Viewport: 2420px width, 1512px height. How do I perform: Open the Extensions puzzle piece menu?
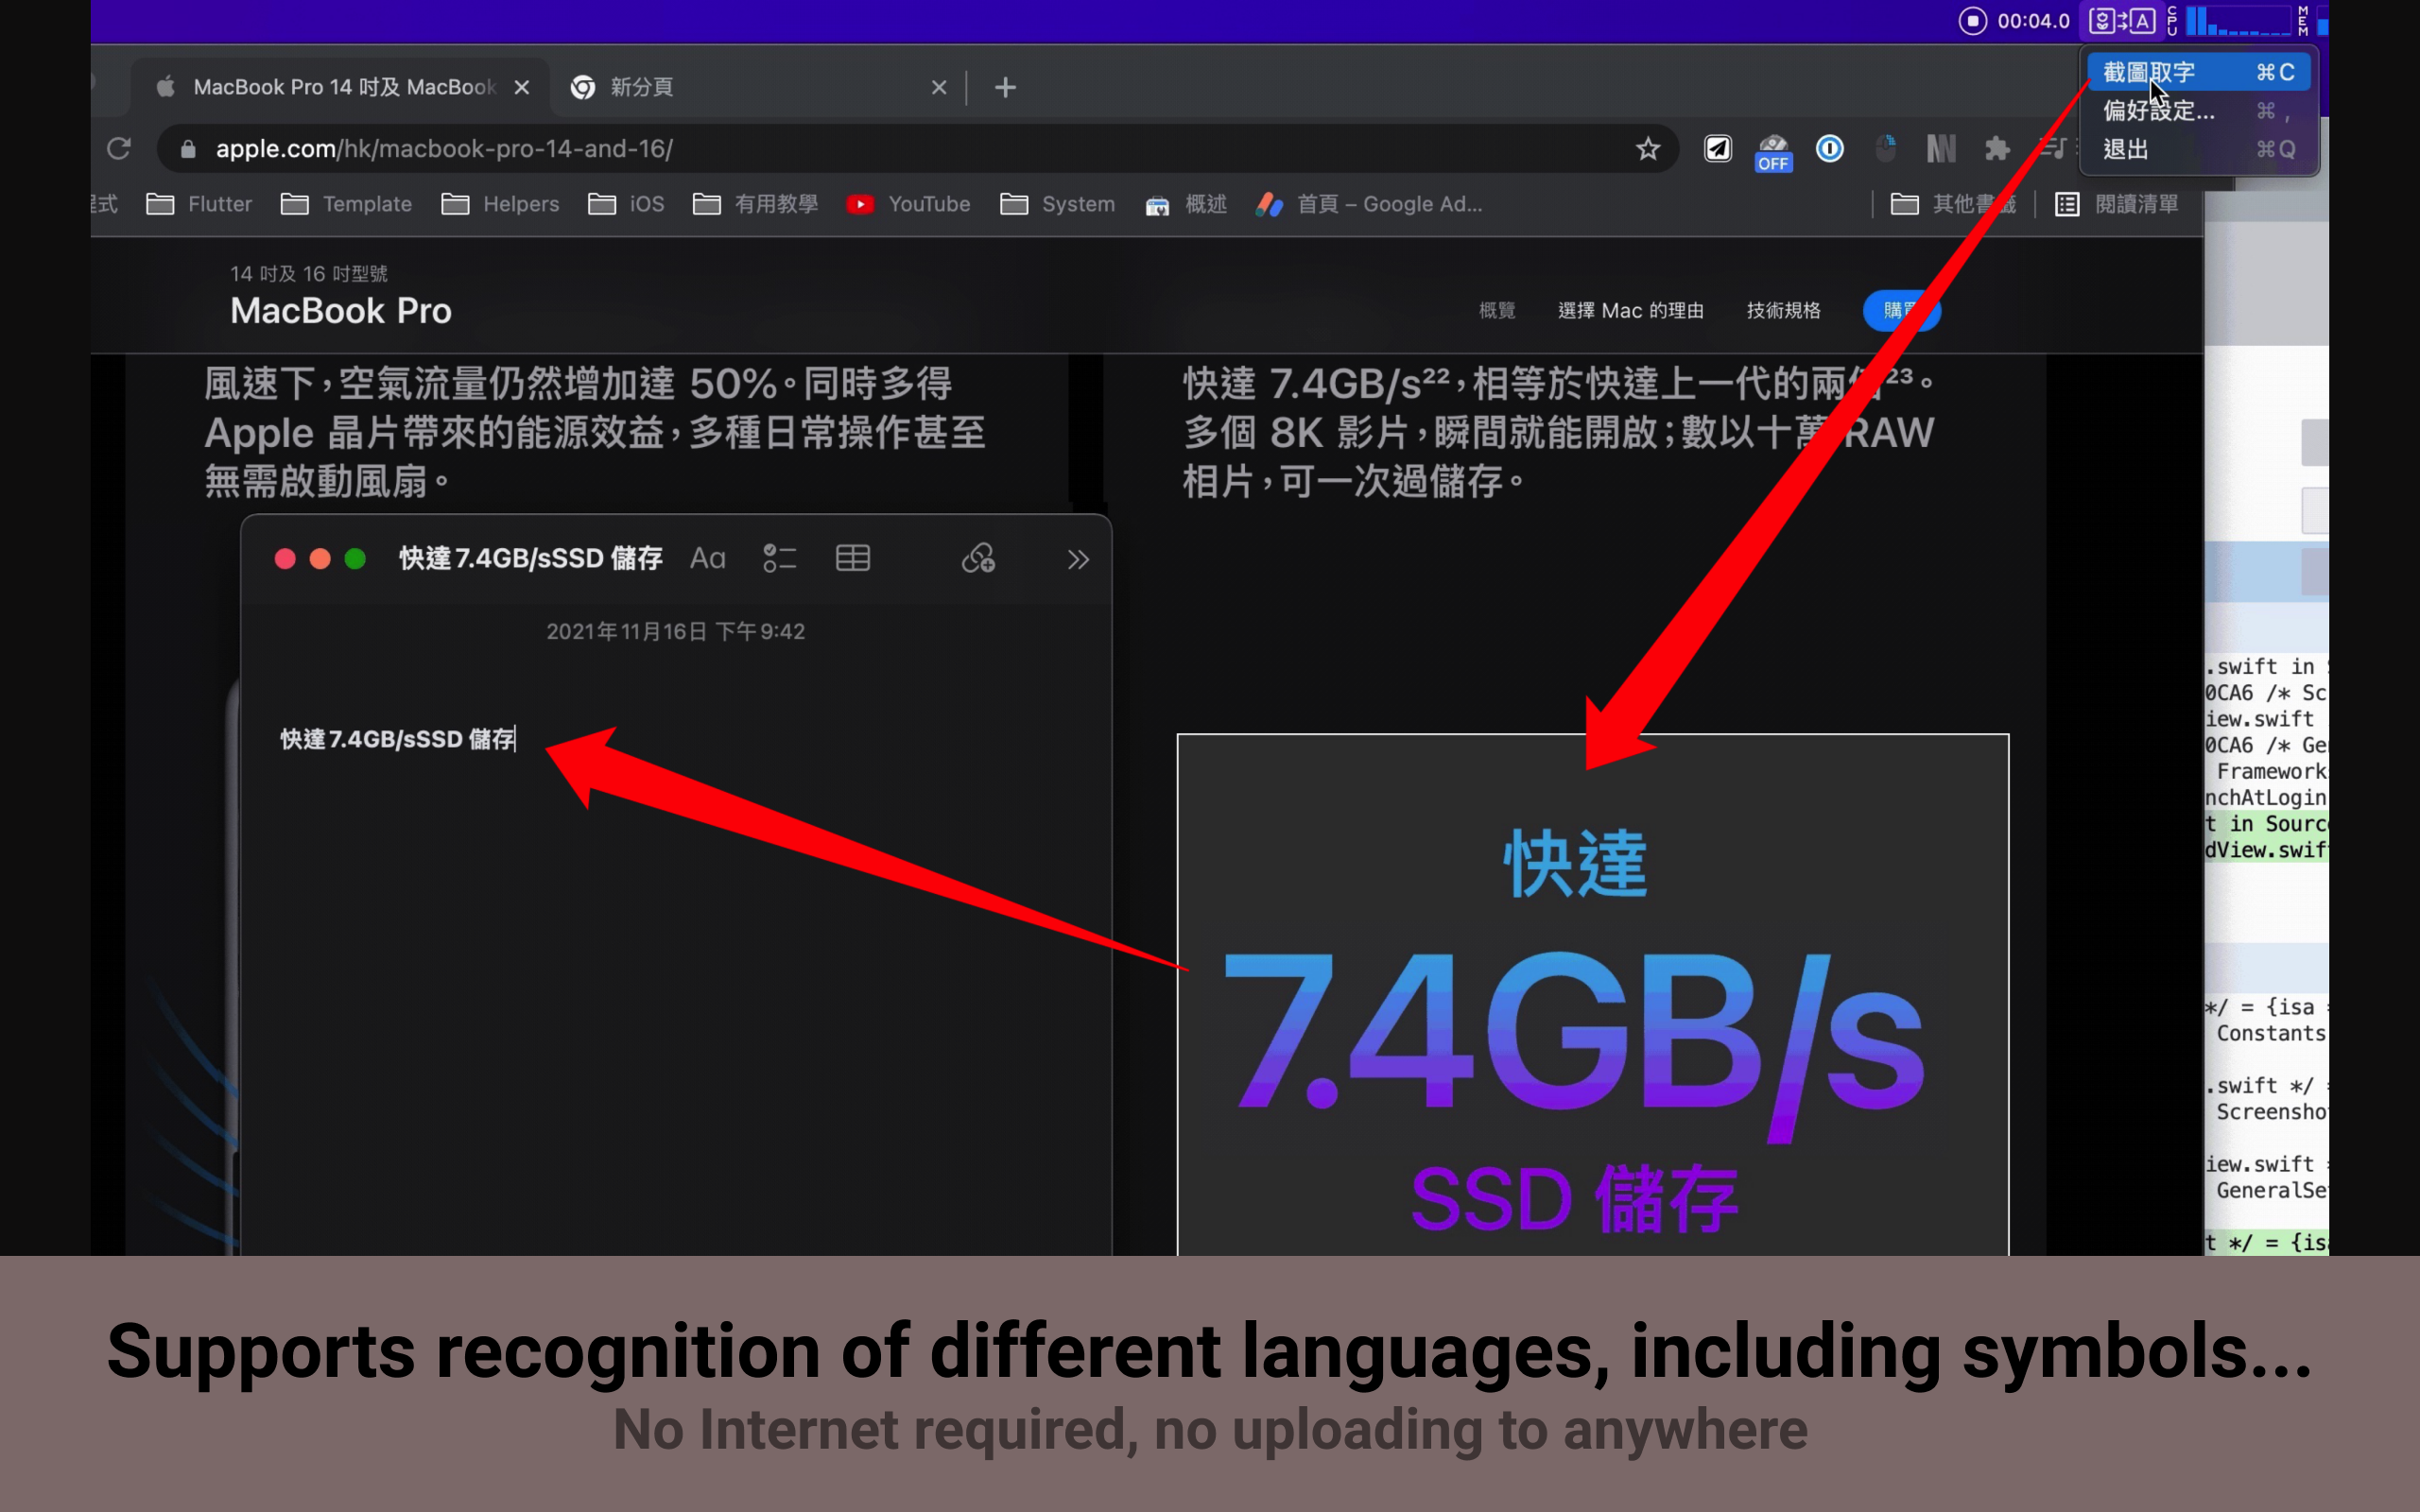(1997, 149)
